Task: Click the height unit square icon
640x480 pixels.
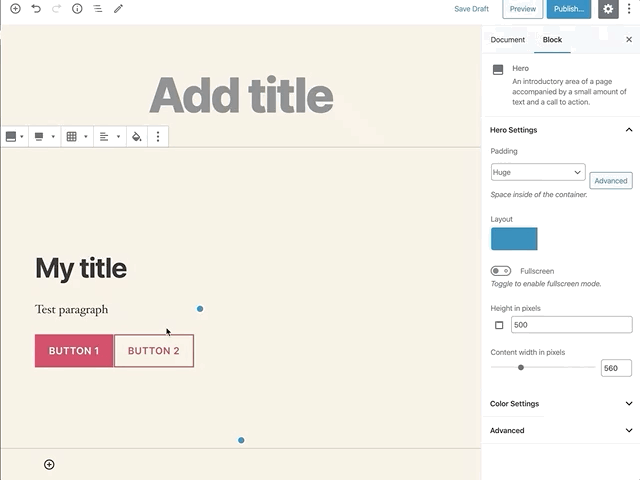Action: (499, 325)
